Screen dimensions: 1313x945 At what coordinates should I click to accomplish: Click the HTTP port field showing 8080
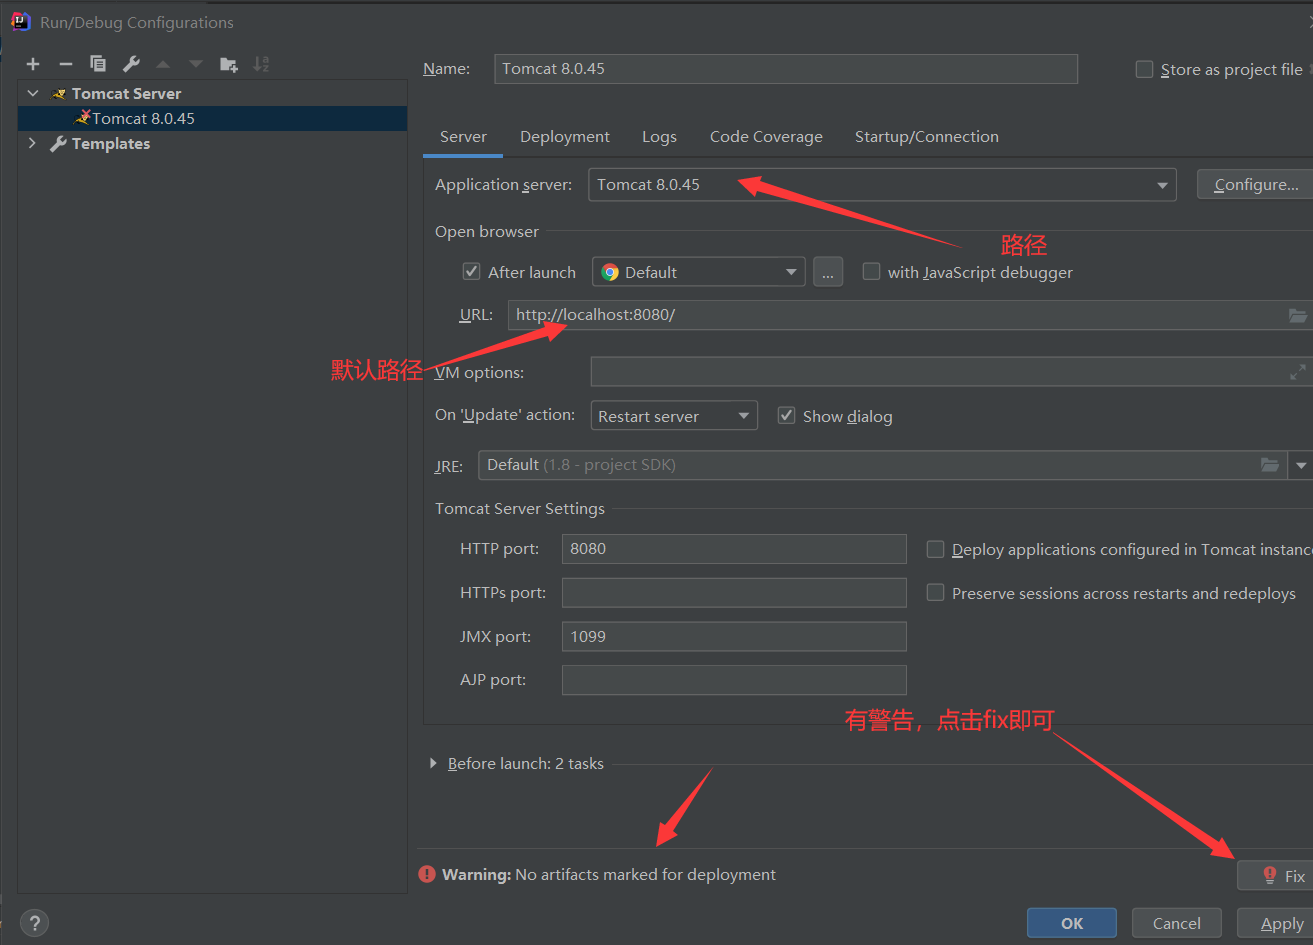[x=734, y=549]
